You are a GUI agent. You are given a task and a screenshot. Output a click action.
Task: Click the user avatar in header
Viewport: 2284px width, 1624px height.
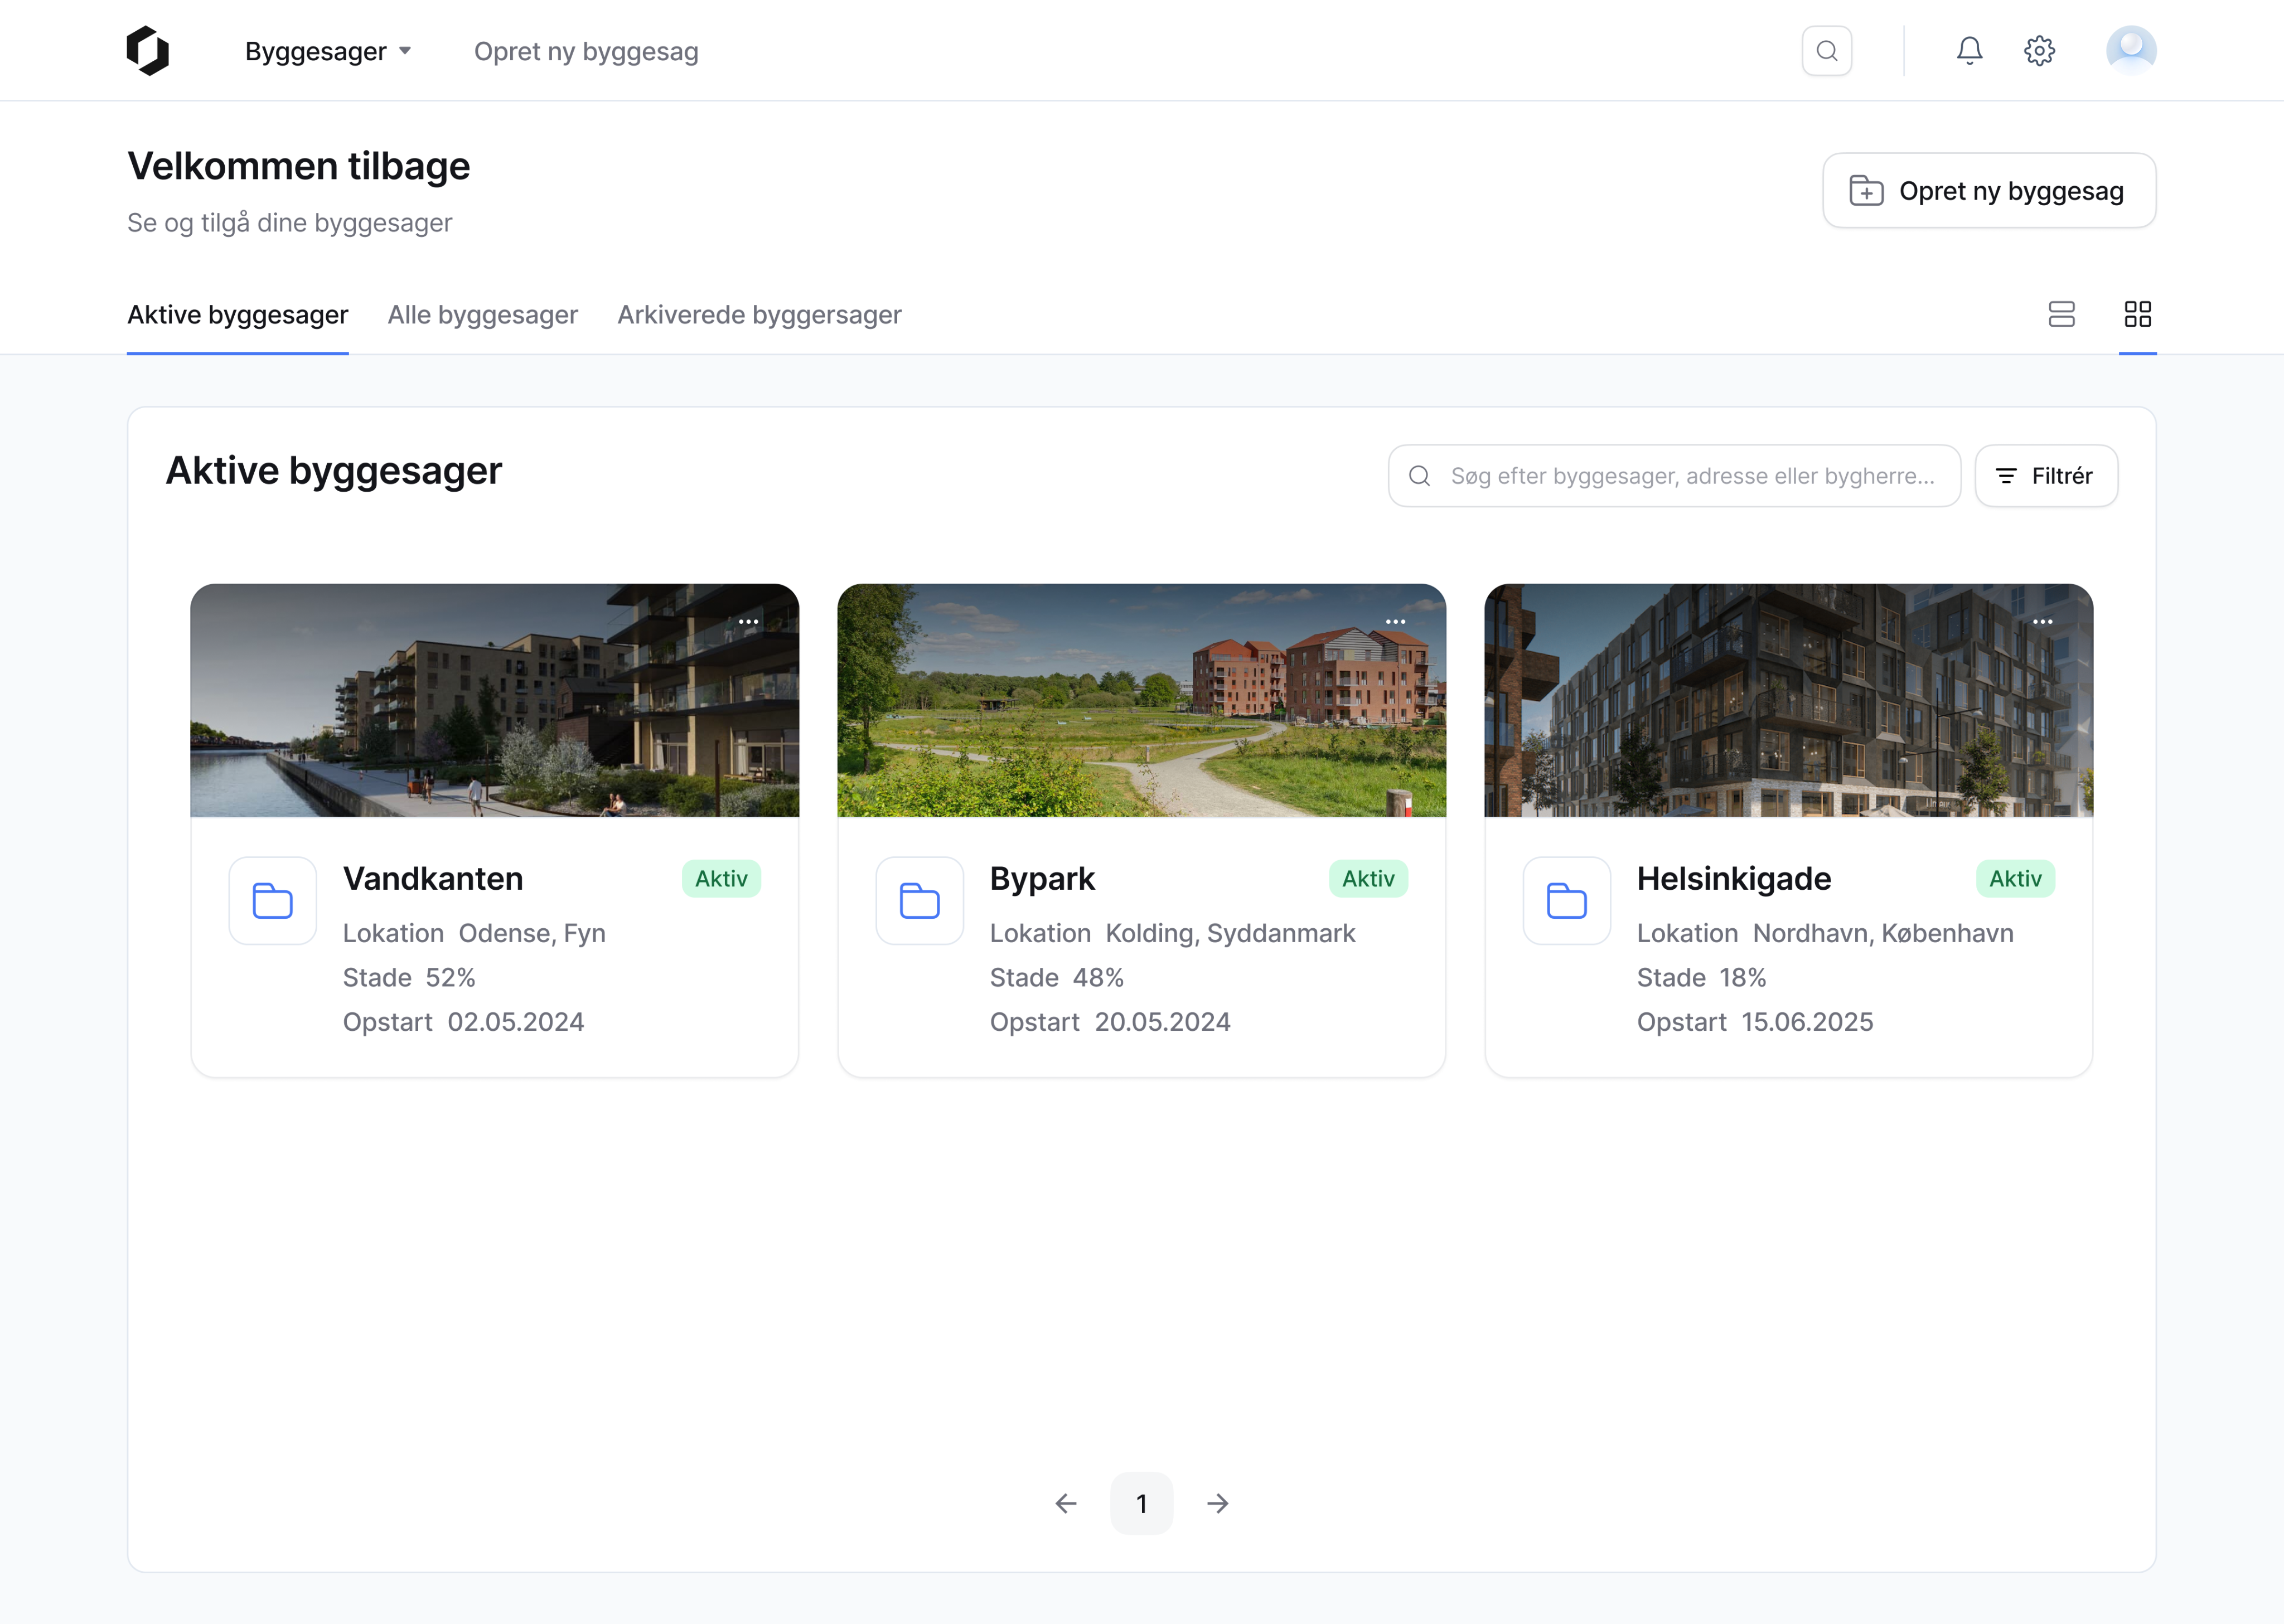2130,51
